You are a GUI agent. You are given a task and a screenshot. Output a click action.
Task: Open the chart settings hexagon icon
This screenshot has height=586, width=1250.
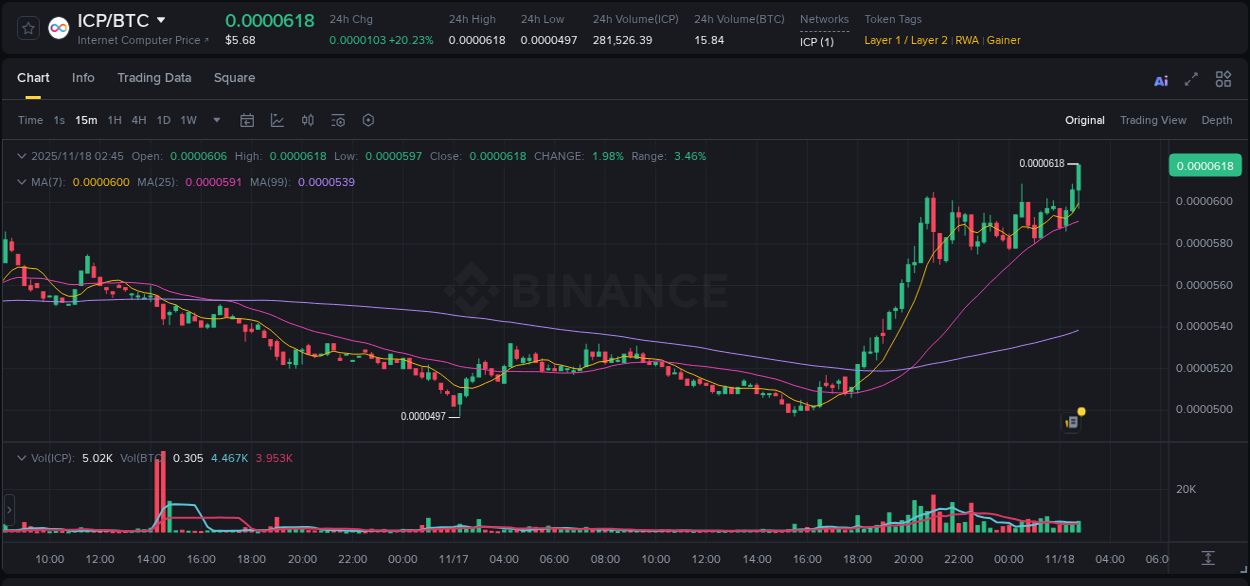click(x=368, y=120)
